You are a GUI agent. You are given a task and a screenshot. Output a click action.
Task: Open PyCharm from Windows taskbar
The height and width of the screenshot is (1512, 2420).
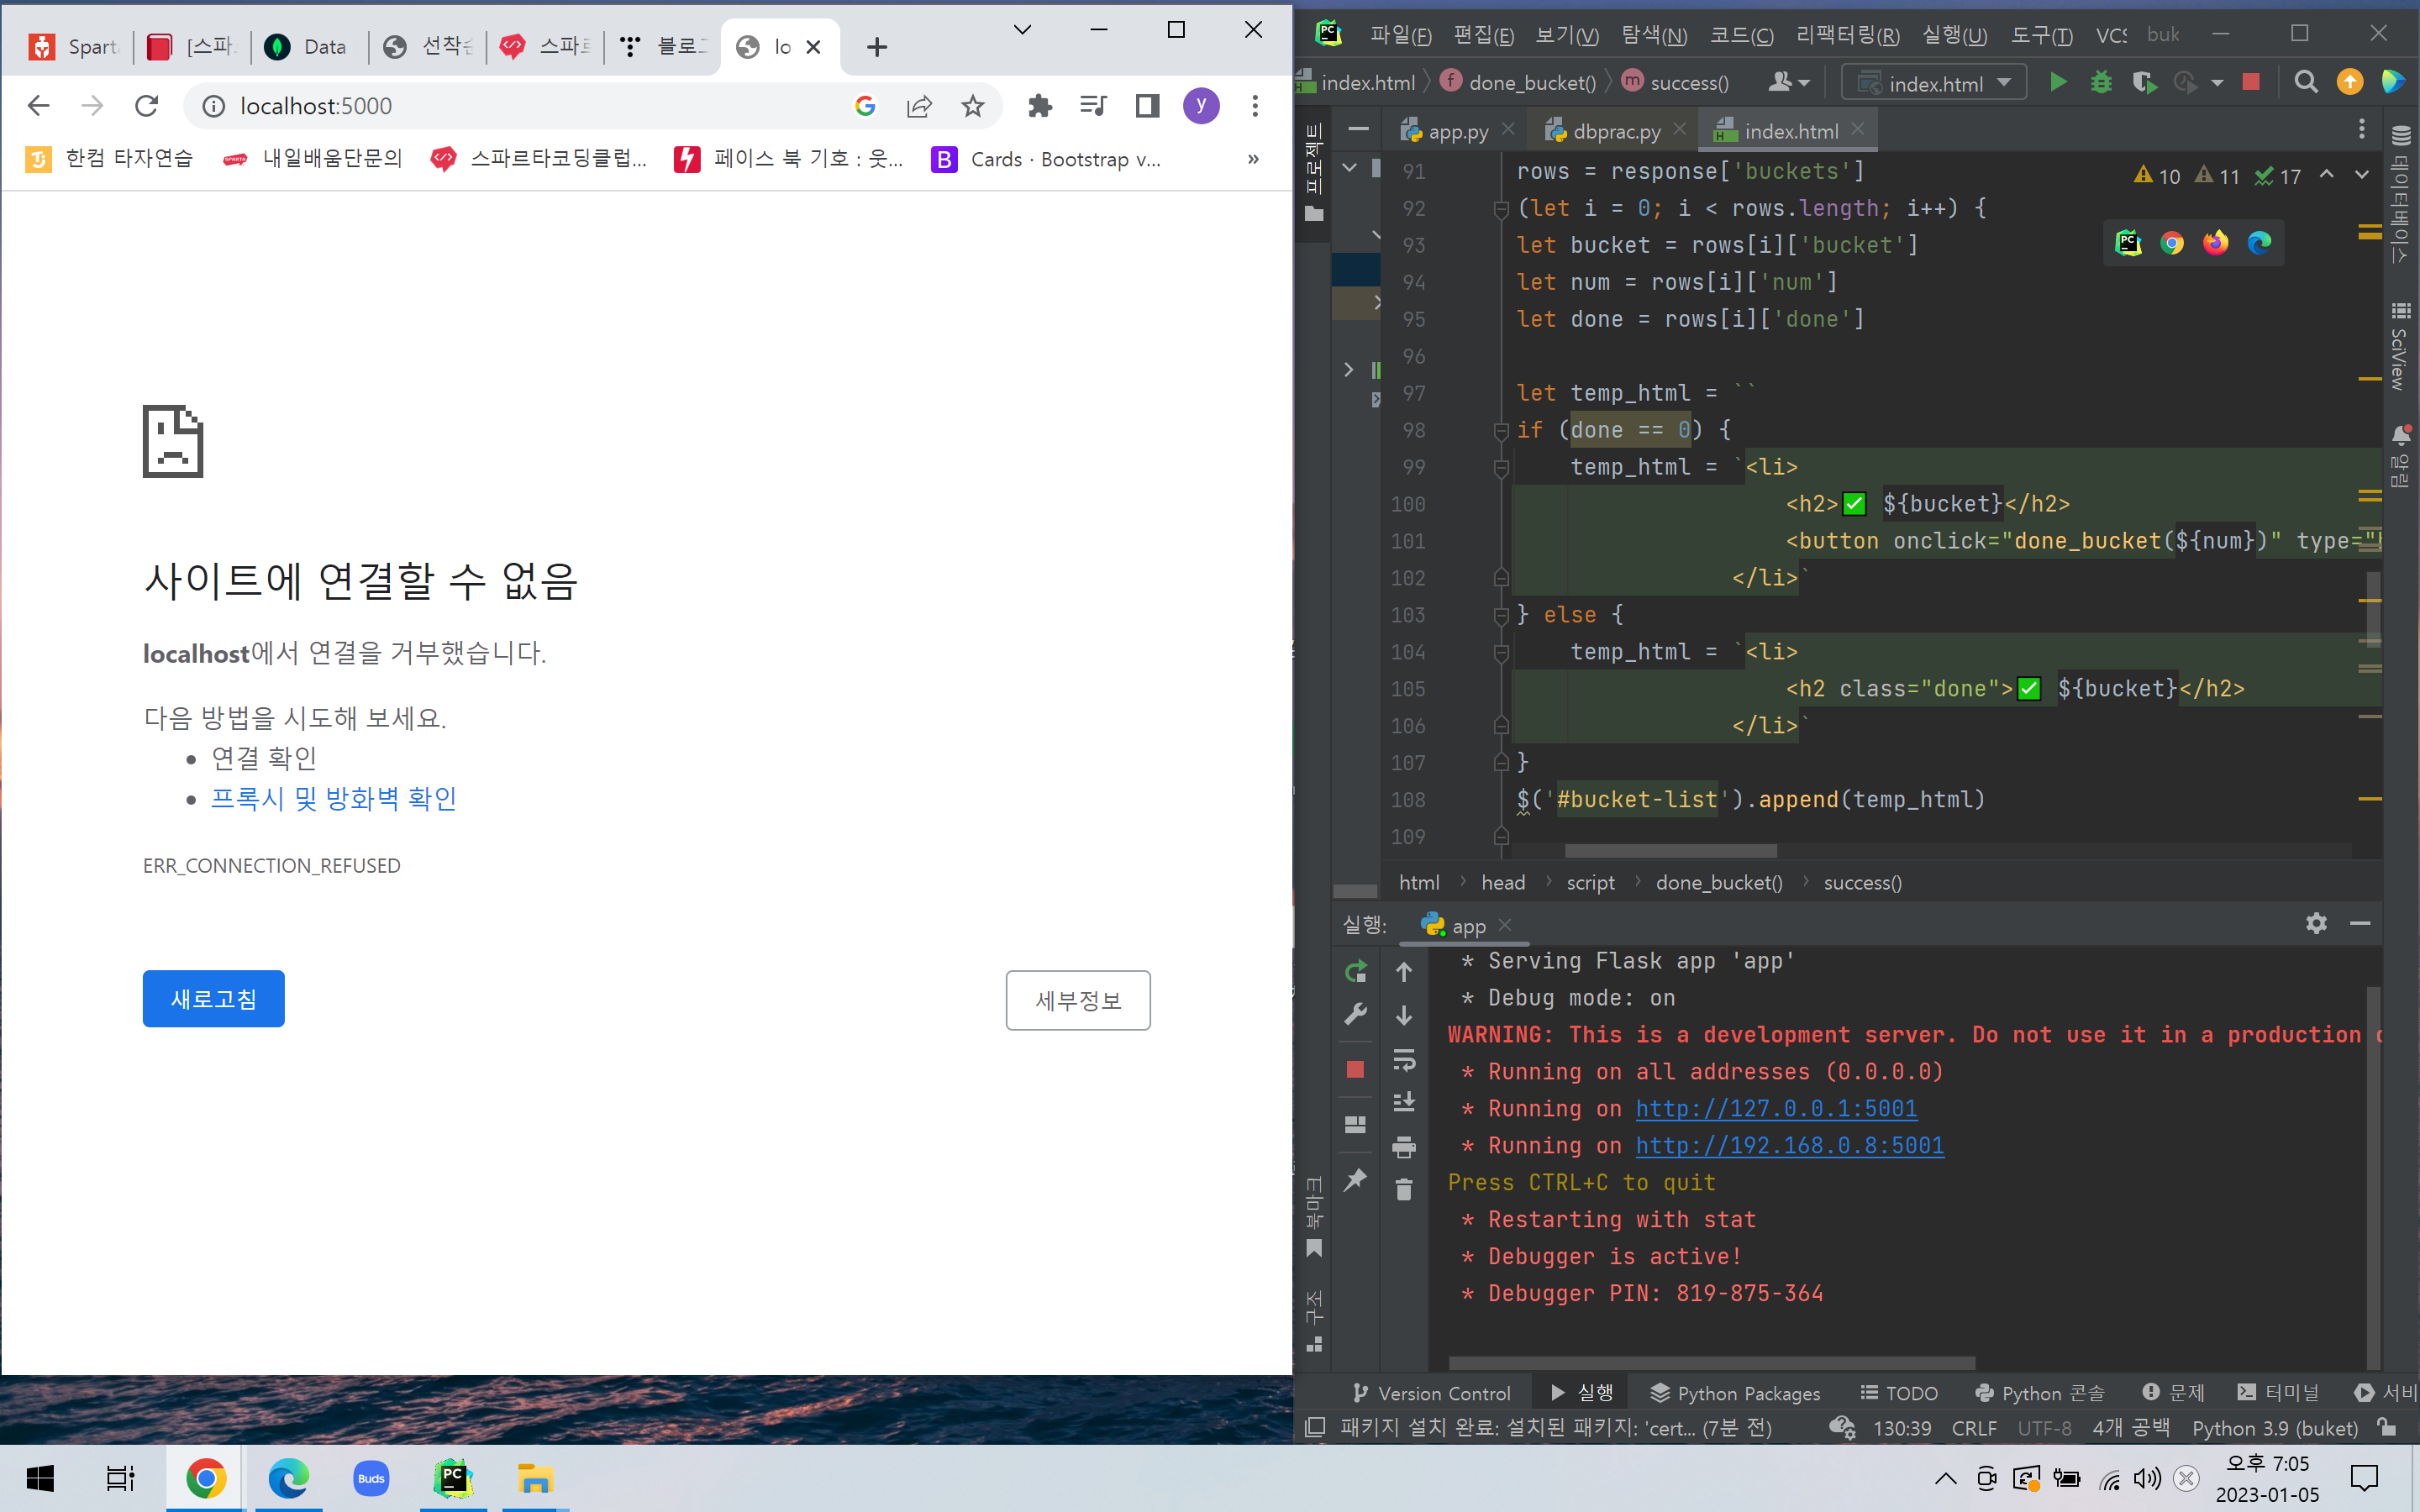coord(453,1478)
